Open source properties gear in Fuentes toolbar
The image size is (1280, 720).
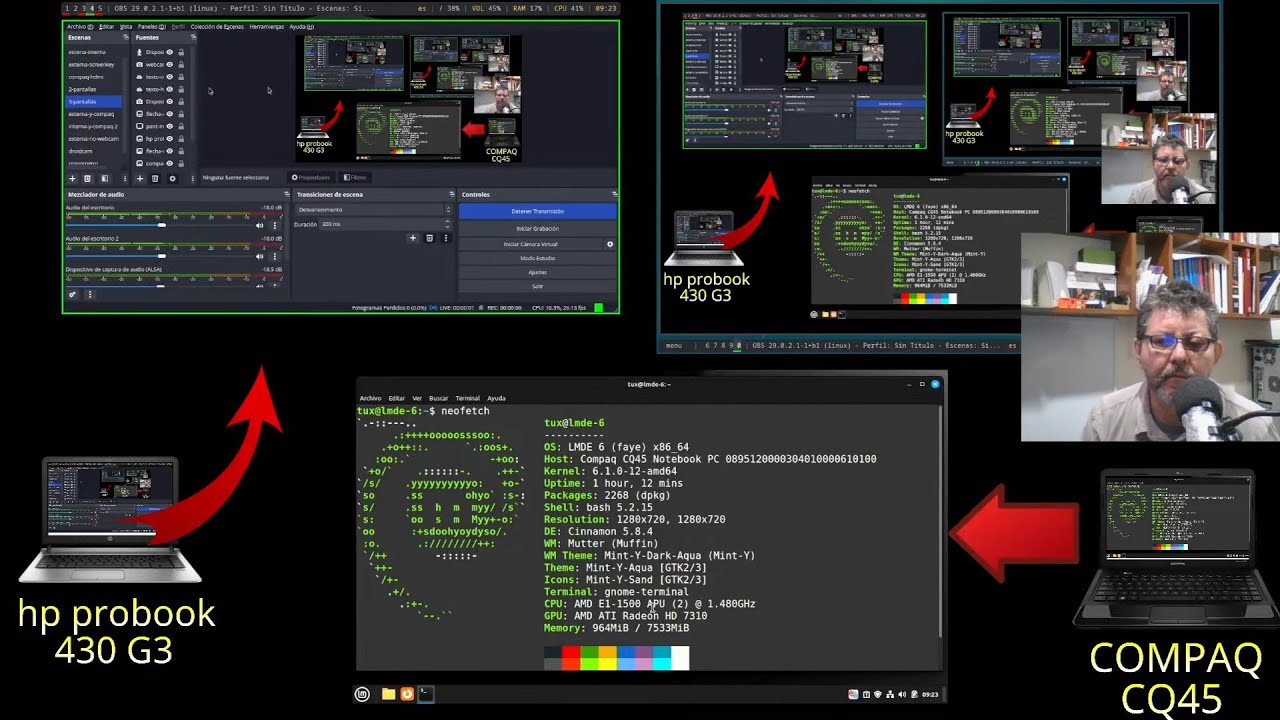coord(172,178)
